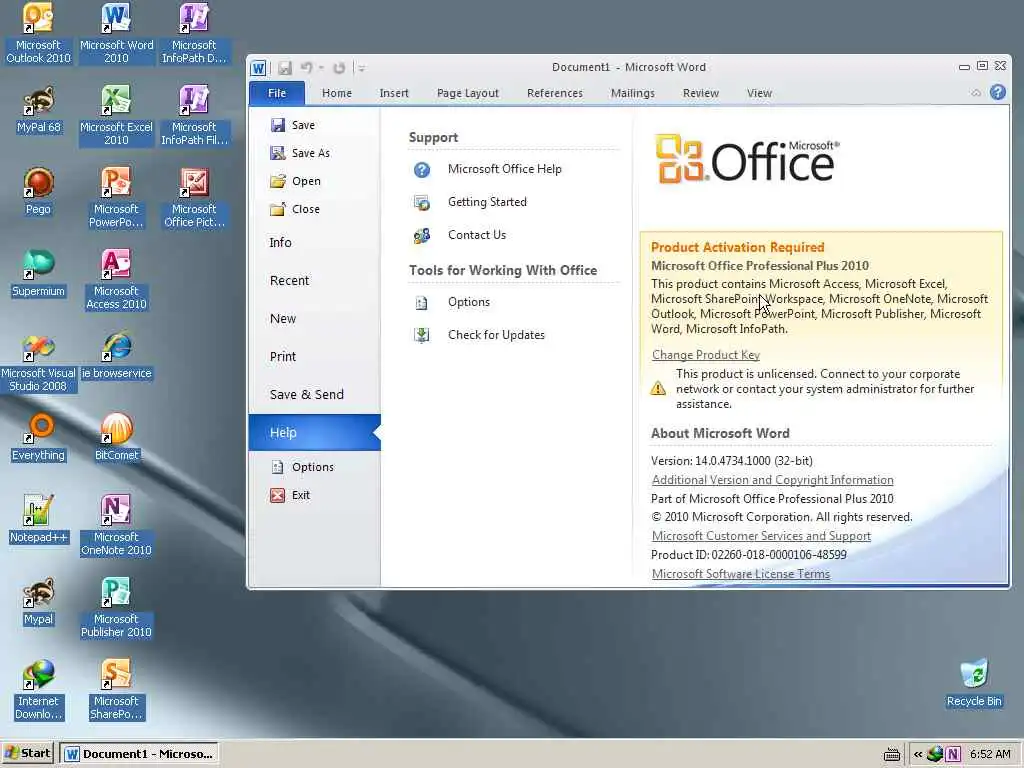Open the View ribbon tab
1024x768 pixels.
click(759, 93)
